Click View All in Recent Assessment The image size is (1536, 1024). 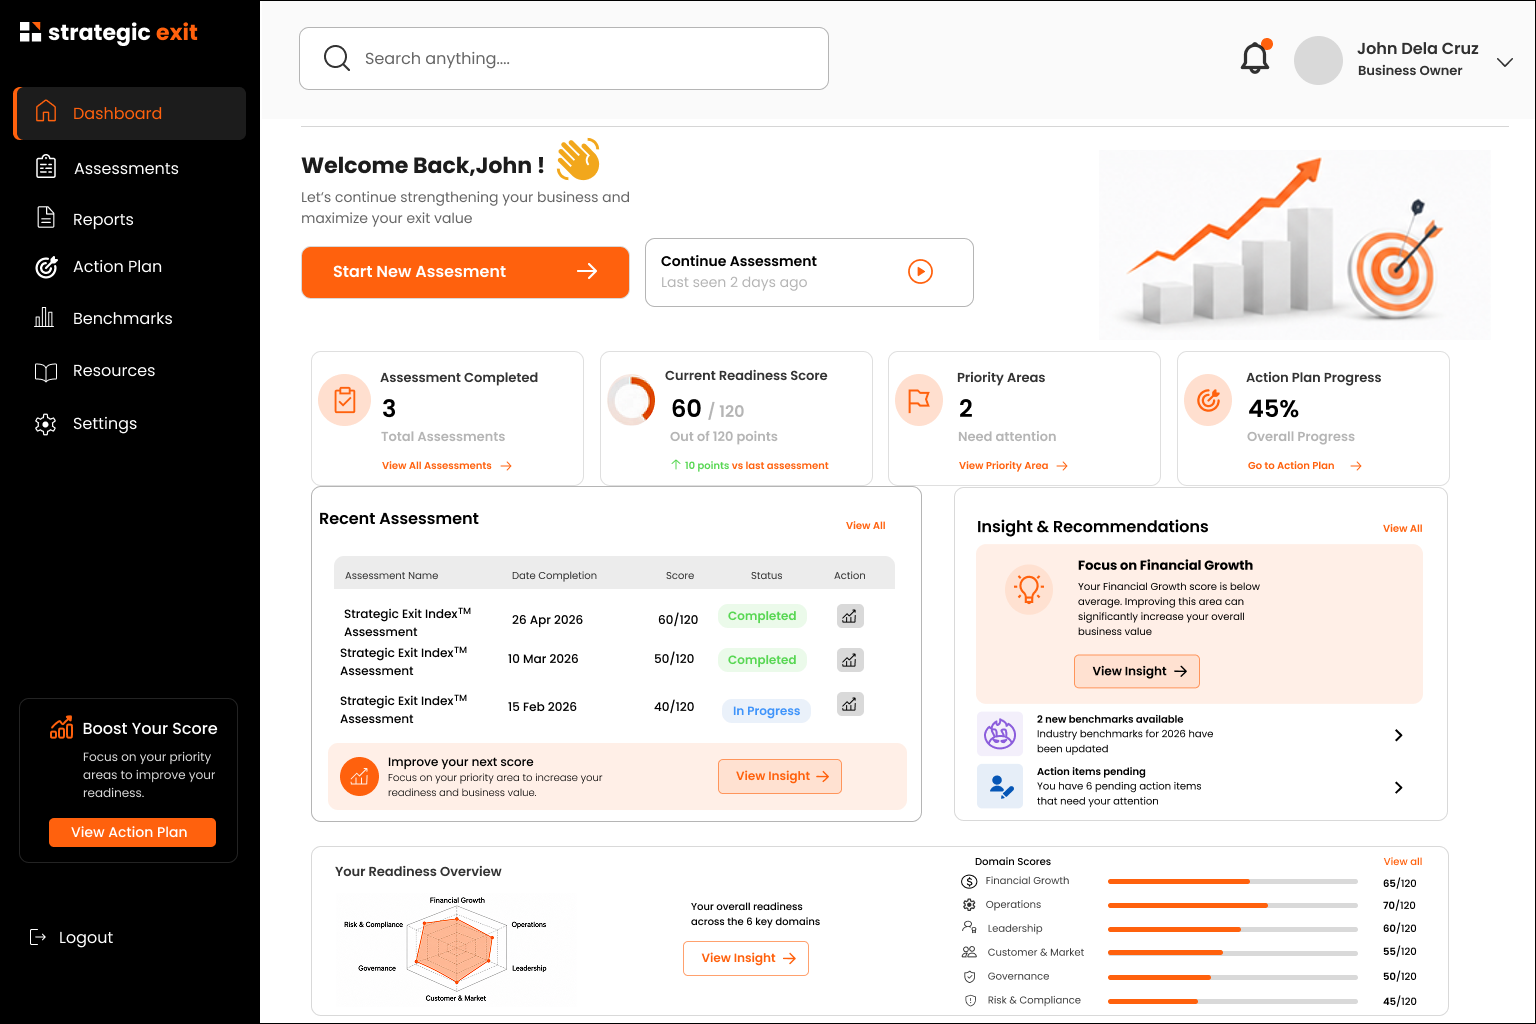click(866, 525)
